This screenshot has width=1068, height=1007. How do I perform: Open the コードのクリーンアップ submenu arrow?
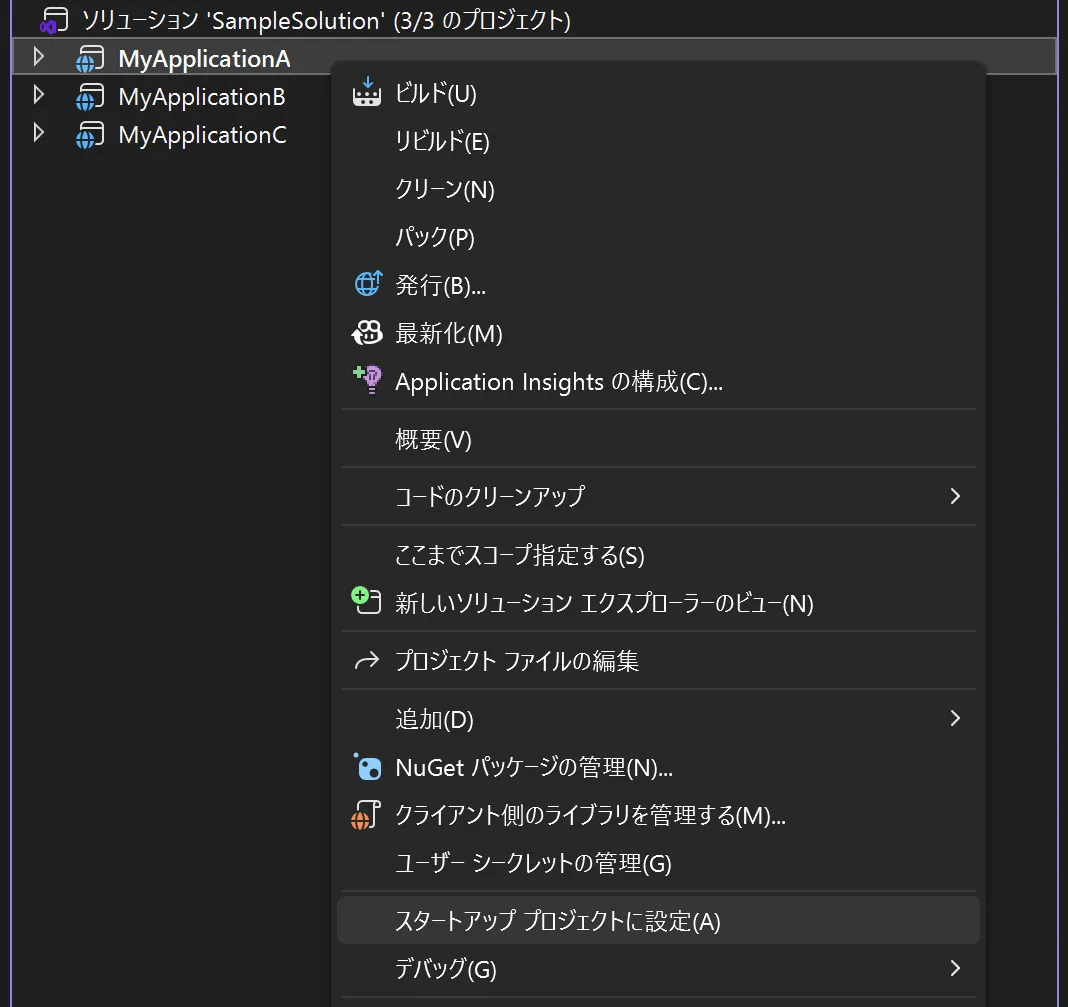coord(955,496)
